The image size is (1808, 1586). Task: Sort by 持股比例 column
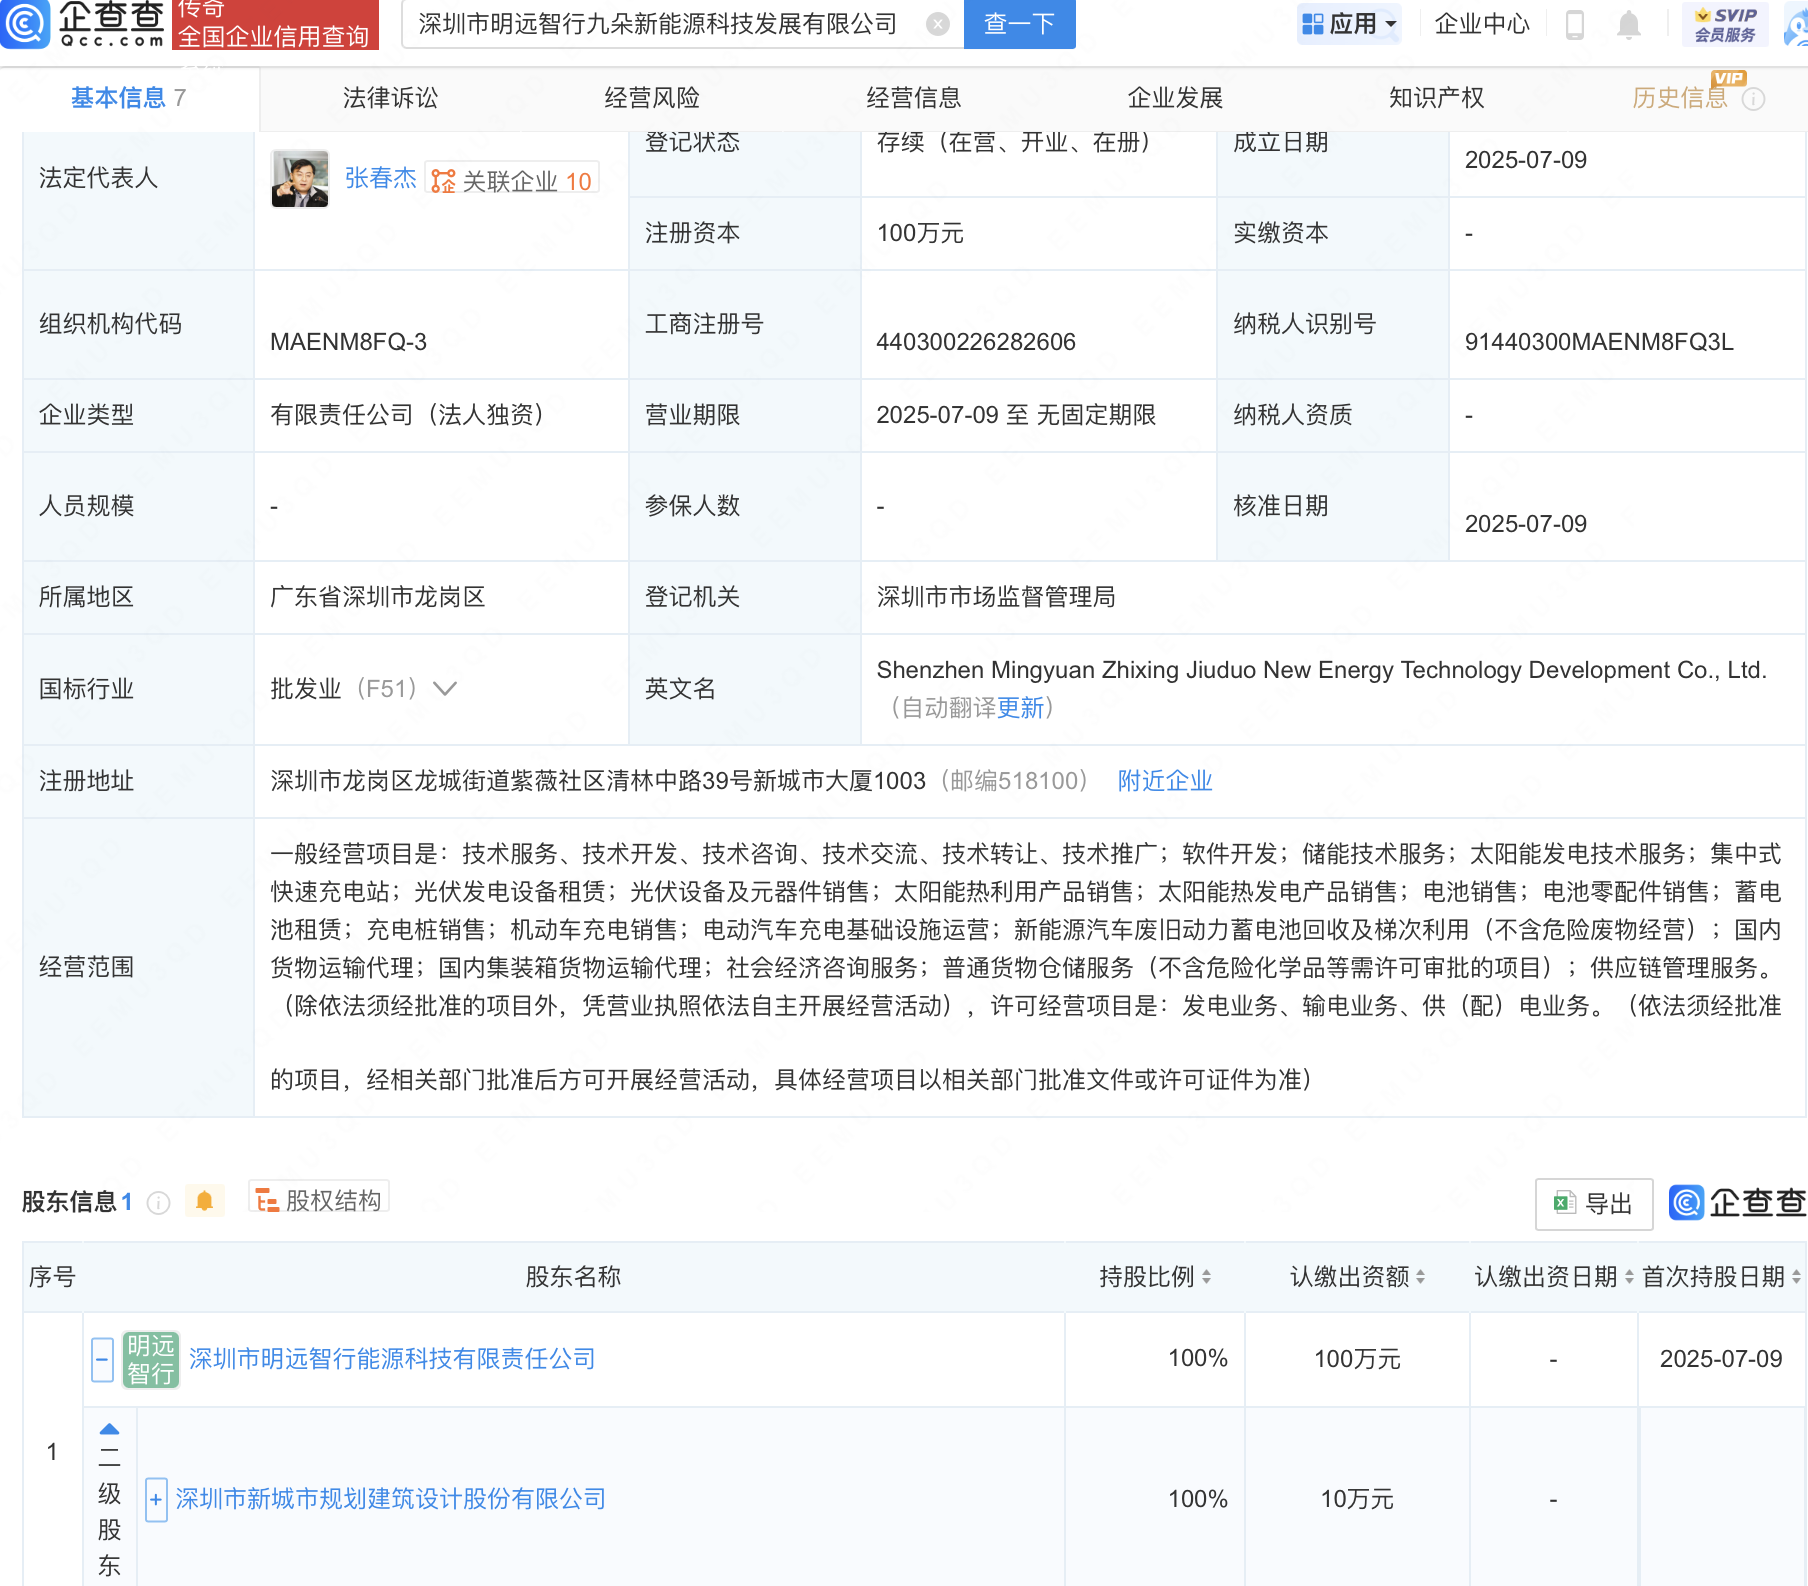(1206, 1277)
